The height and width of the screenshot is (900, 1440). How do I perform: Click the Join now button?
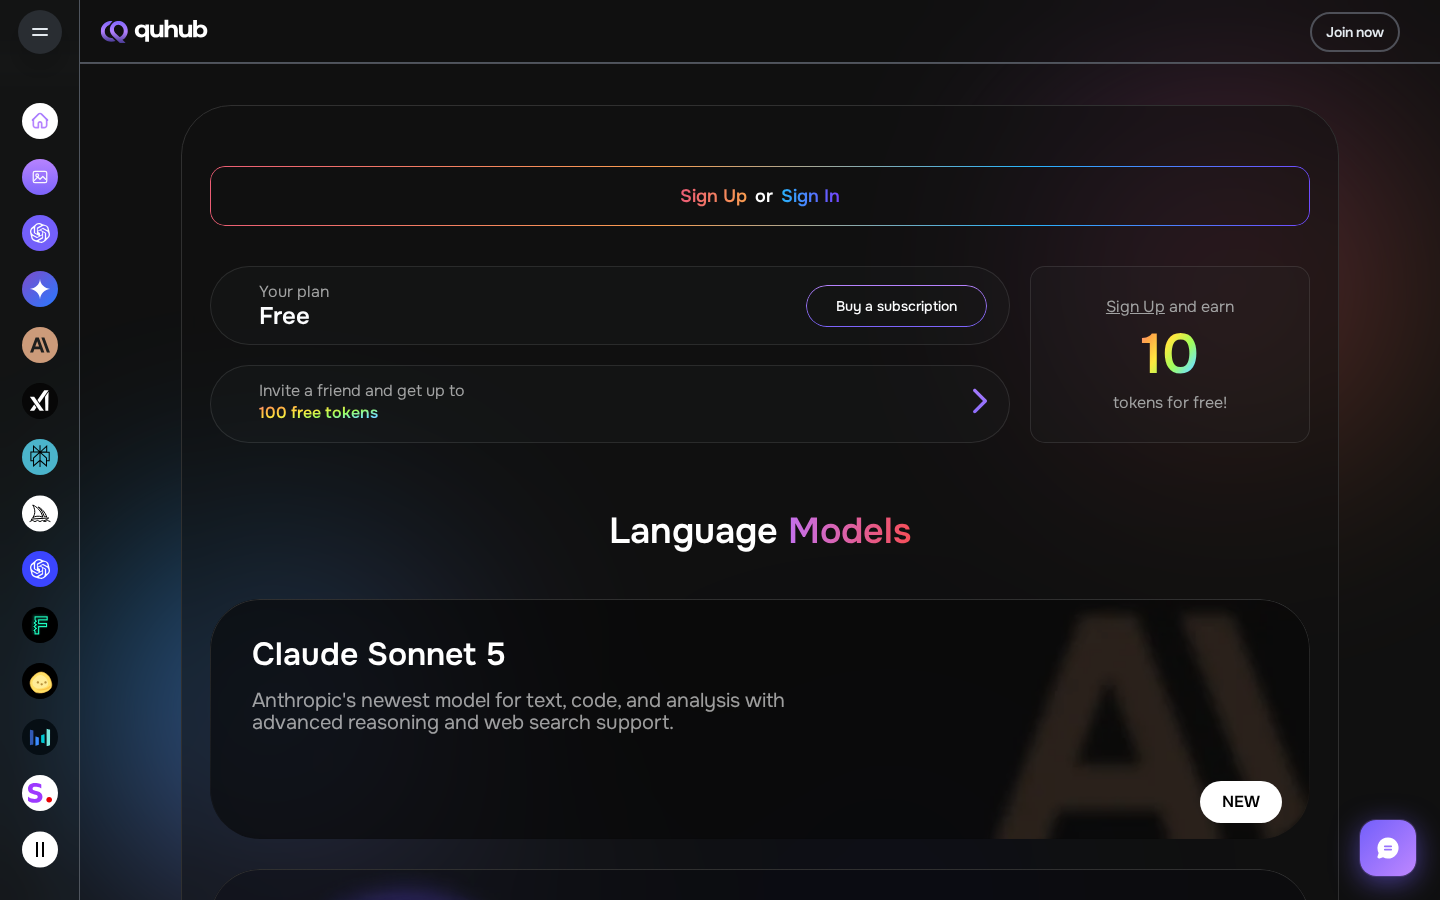click(x=1355, y=32)
